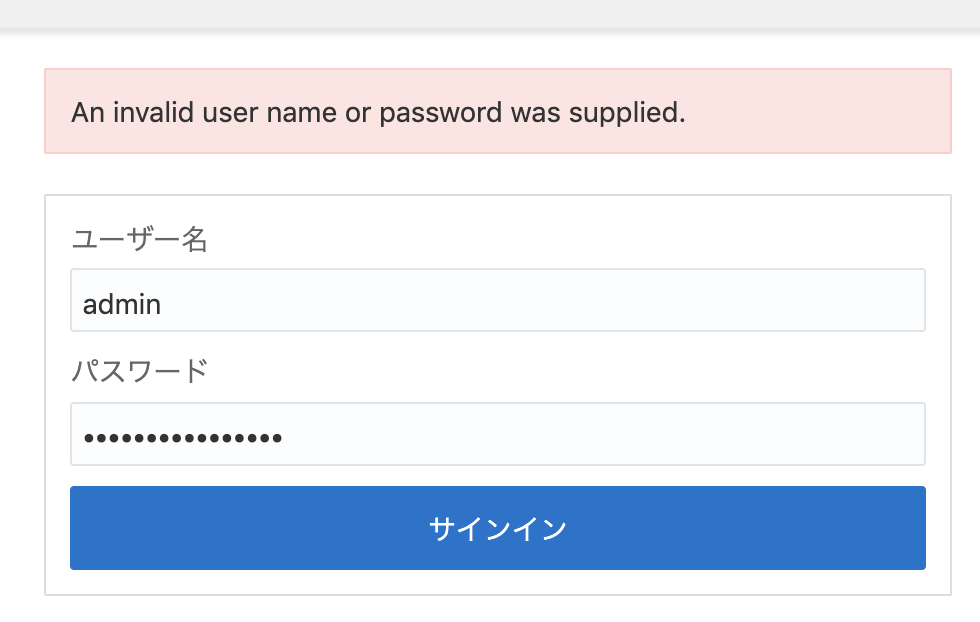Click the invalid user name error alert

(498, 111)
